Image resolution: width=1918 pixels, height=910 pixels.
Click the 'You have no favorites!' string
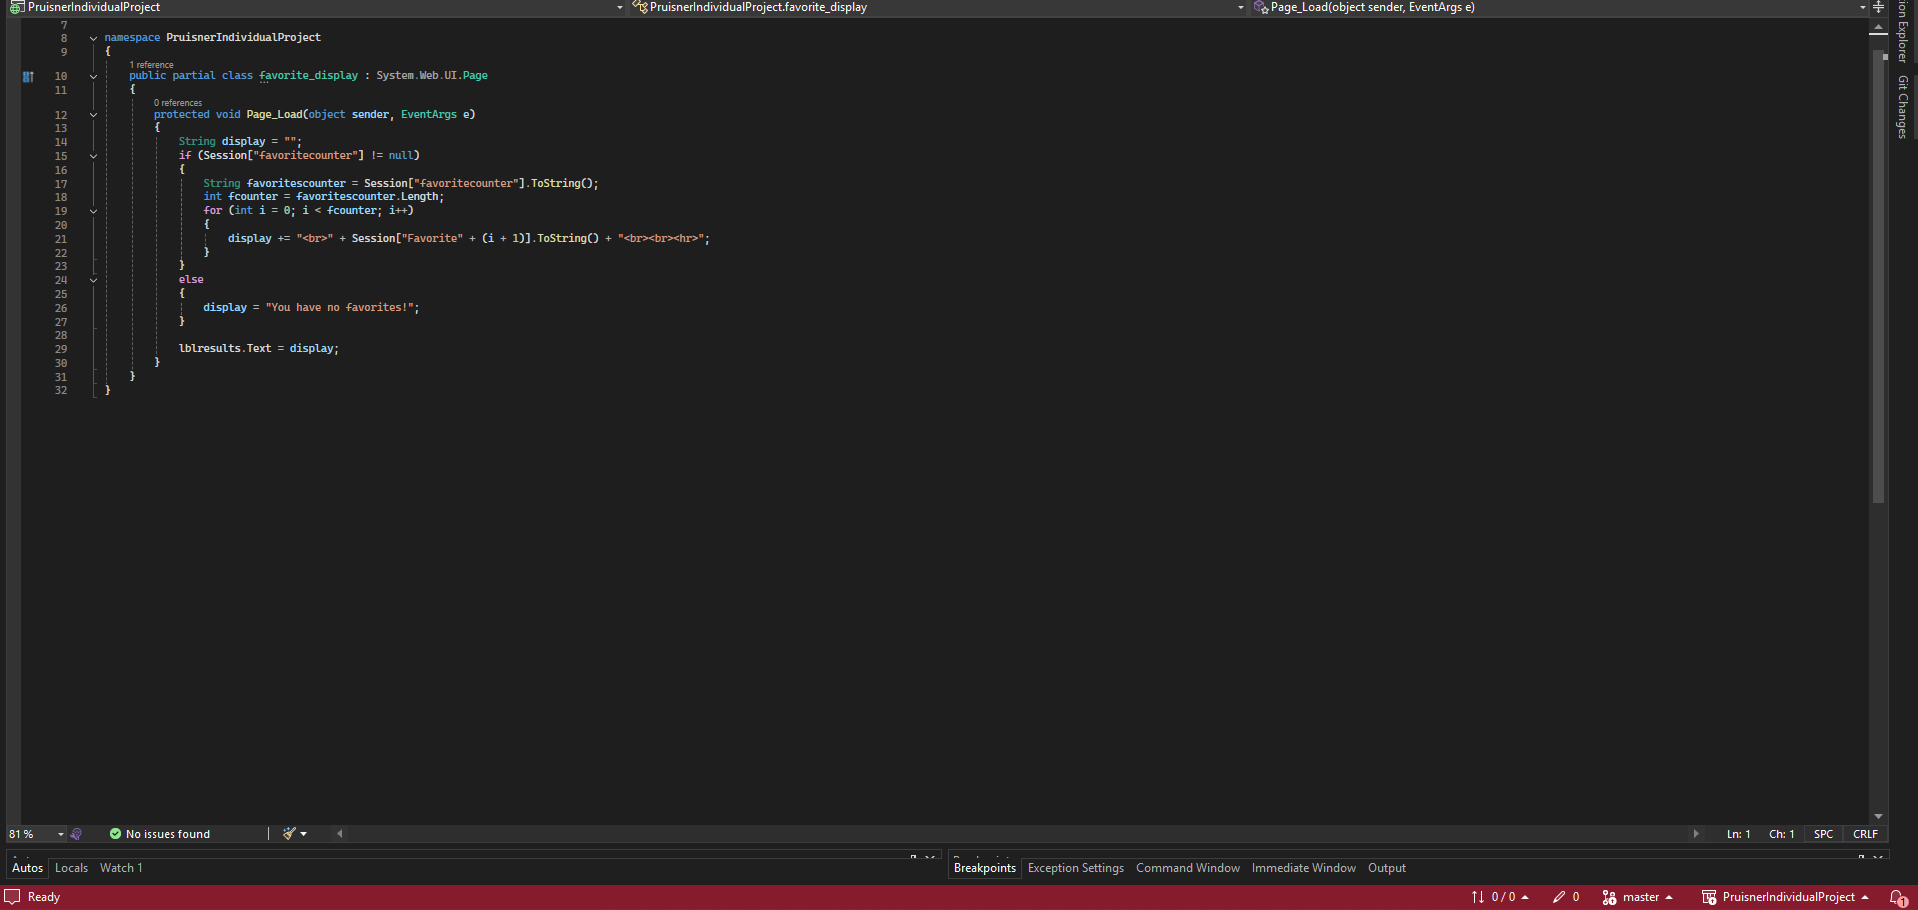(x=339, y=308)
